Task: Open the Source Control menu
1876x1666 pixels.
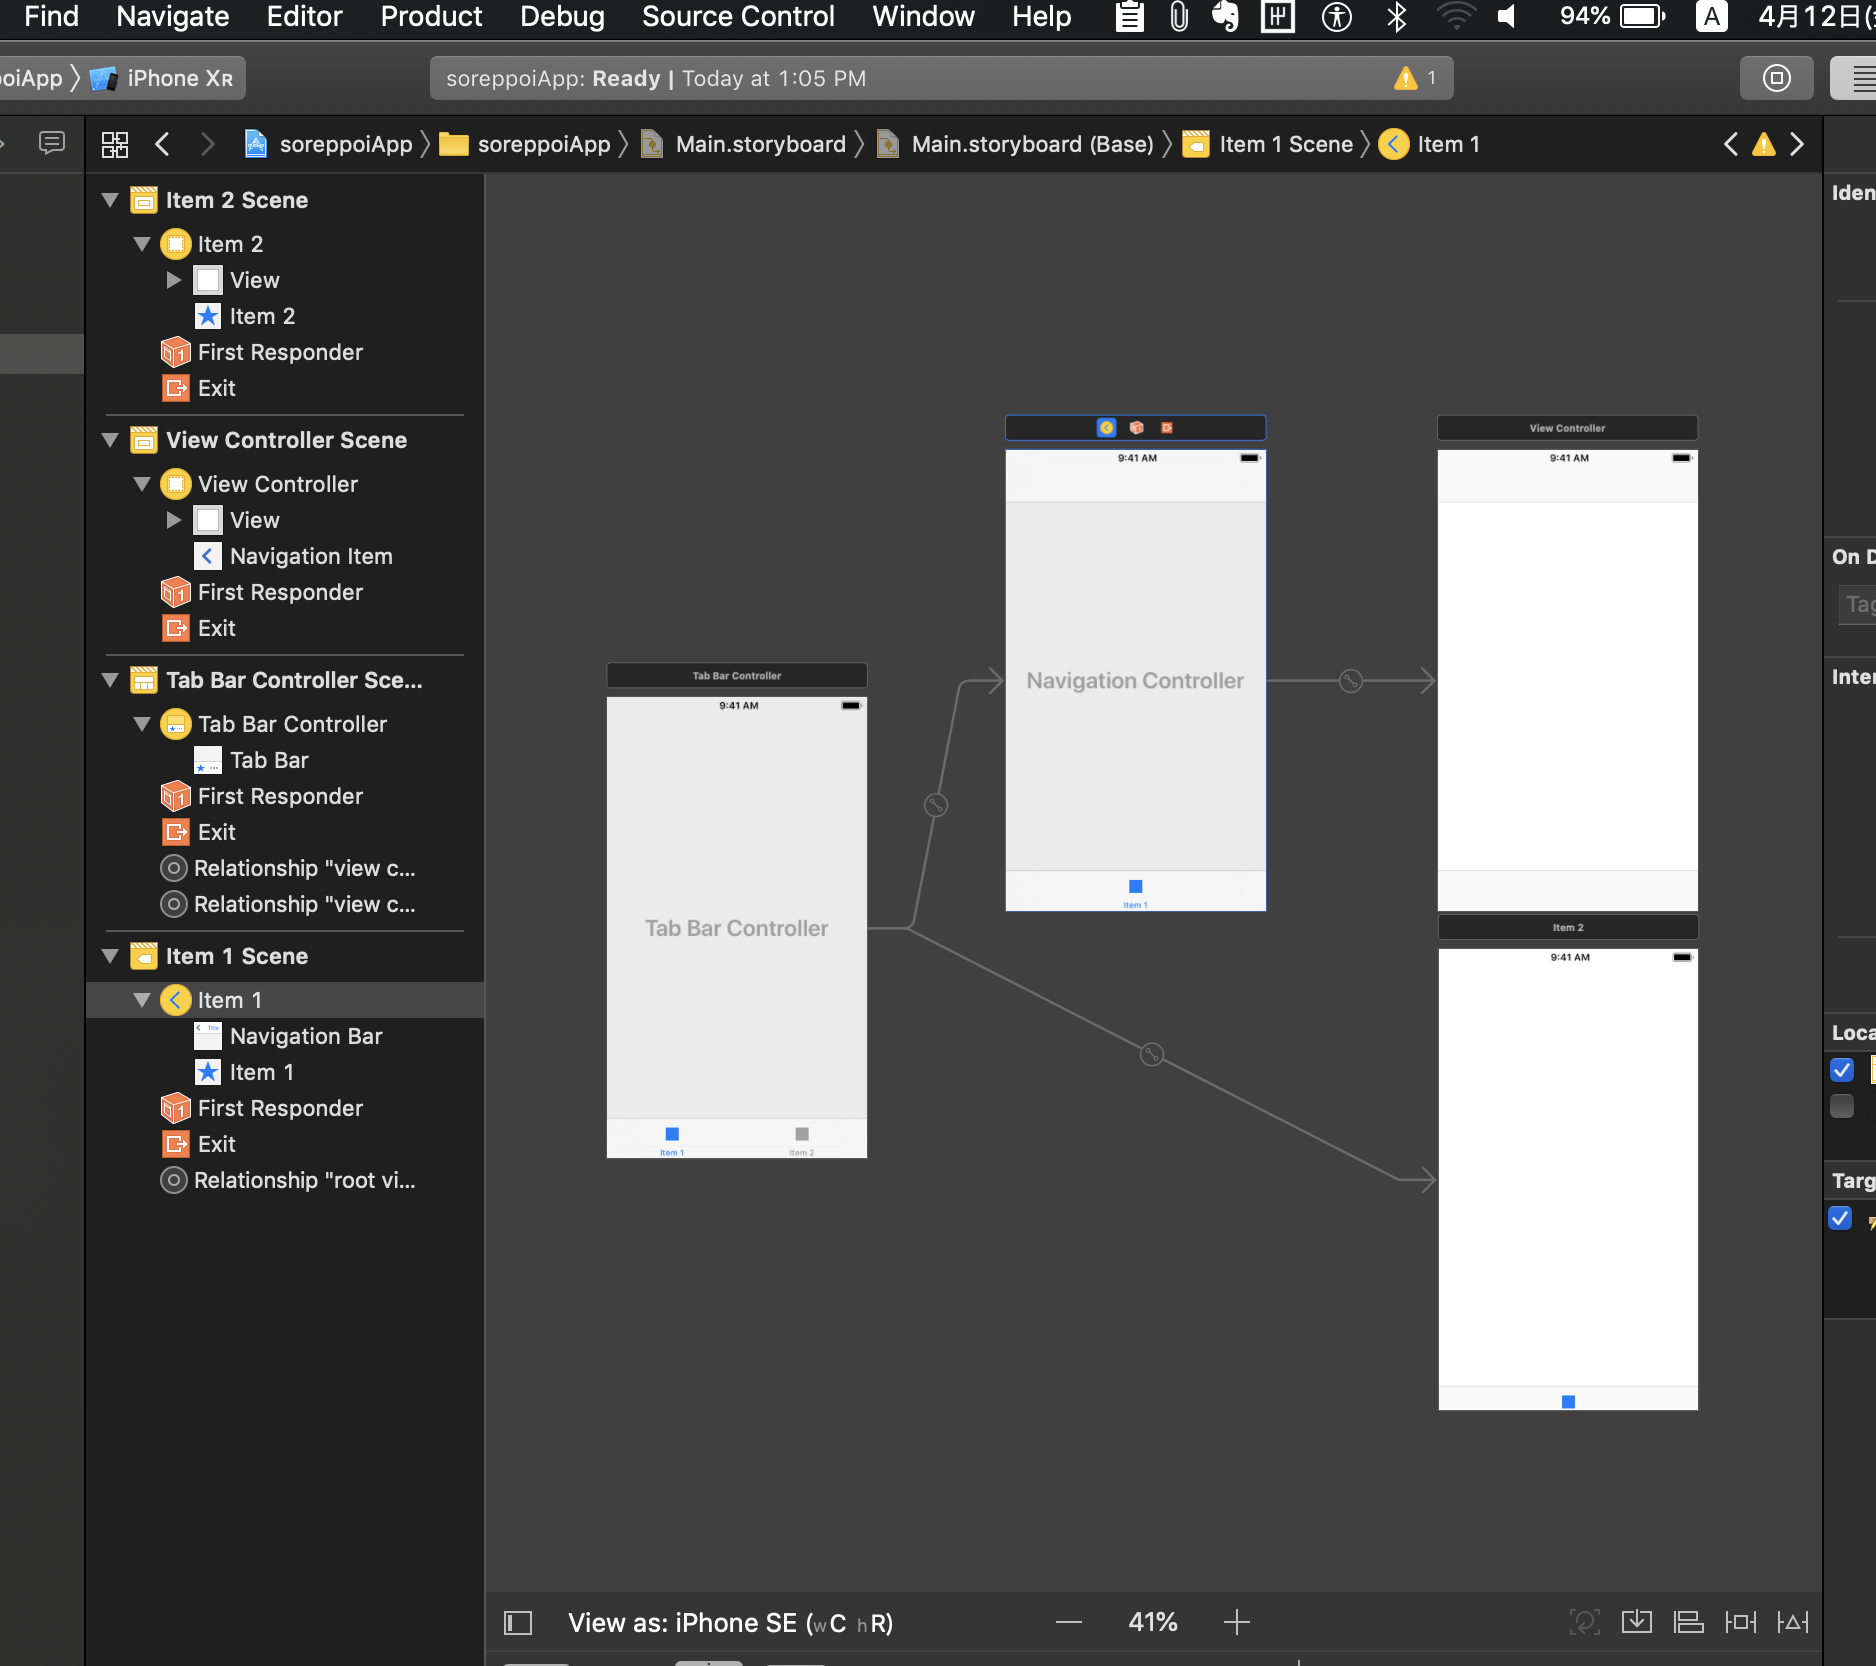Action: tap(738, 17)
